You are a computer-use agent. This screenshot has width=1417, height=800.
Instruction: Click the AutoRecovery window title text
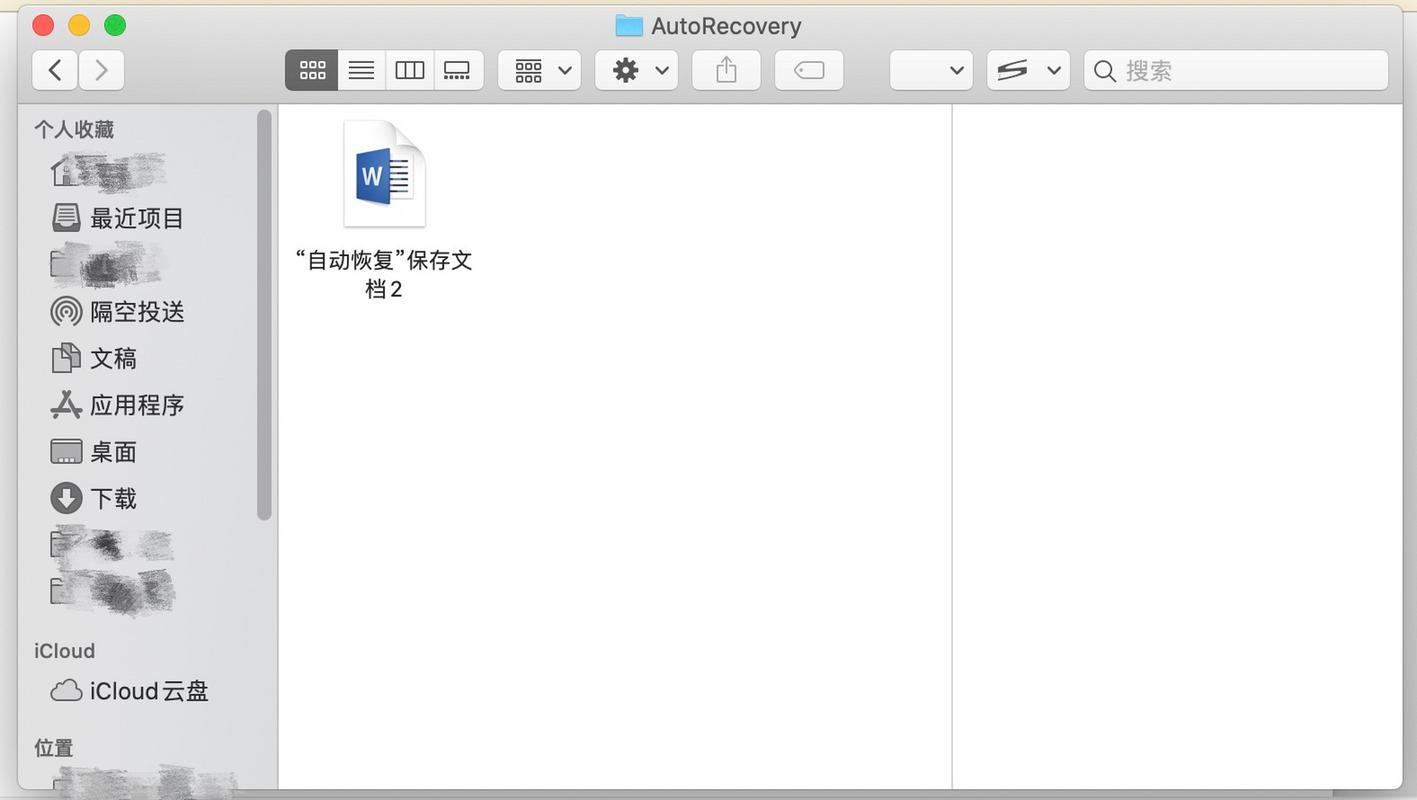(x=726, y=26)
